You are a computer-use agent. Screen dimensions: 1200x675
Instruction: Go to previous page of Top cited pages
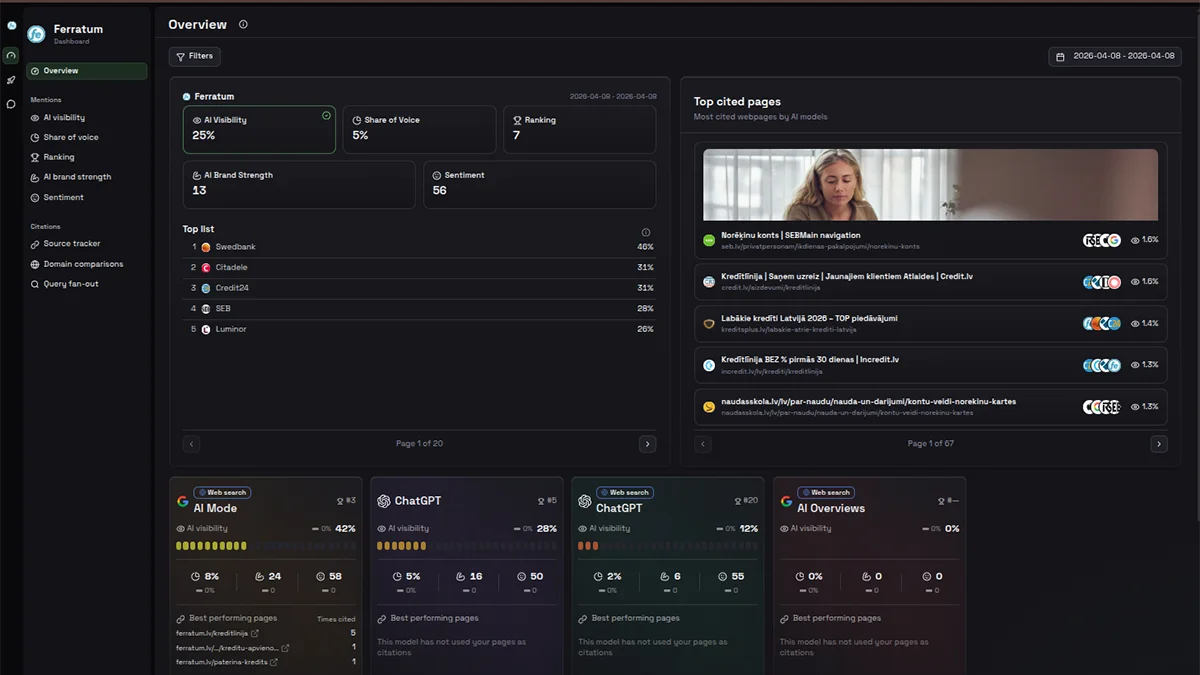(703, 444)
